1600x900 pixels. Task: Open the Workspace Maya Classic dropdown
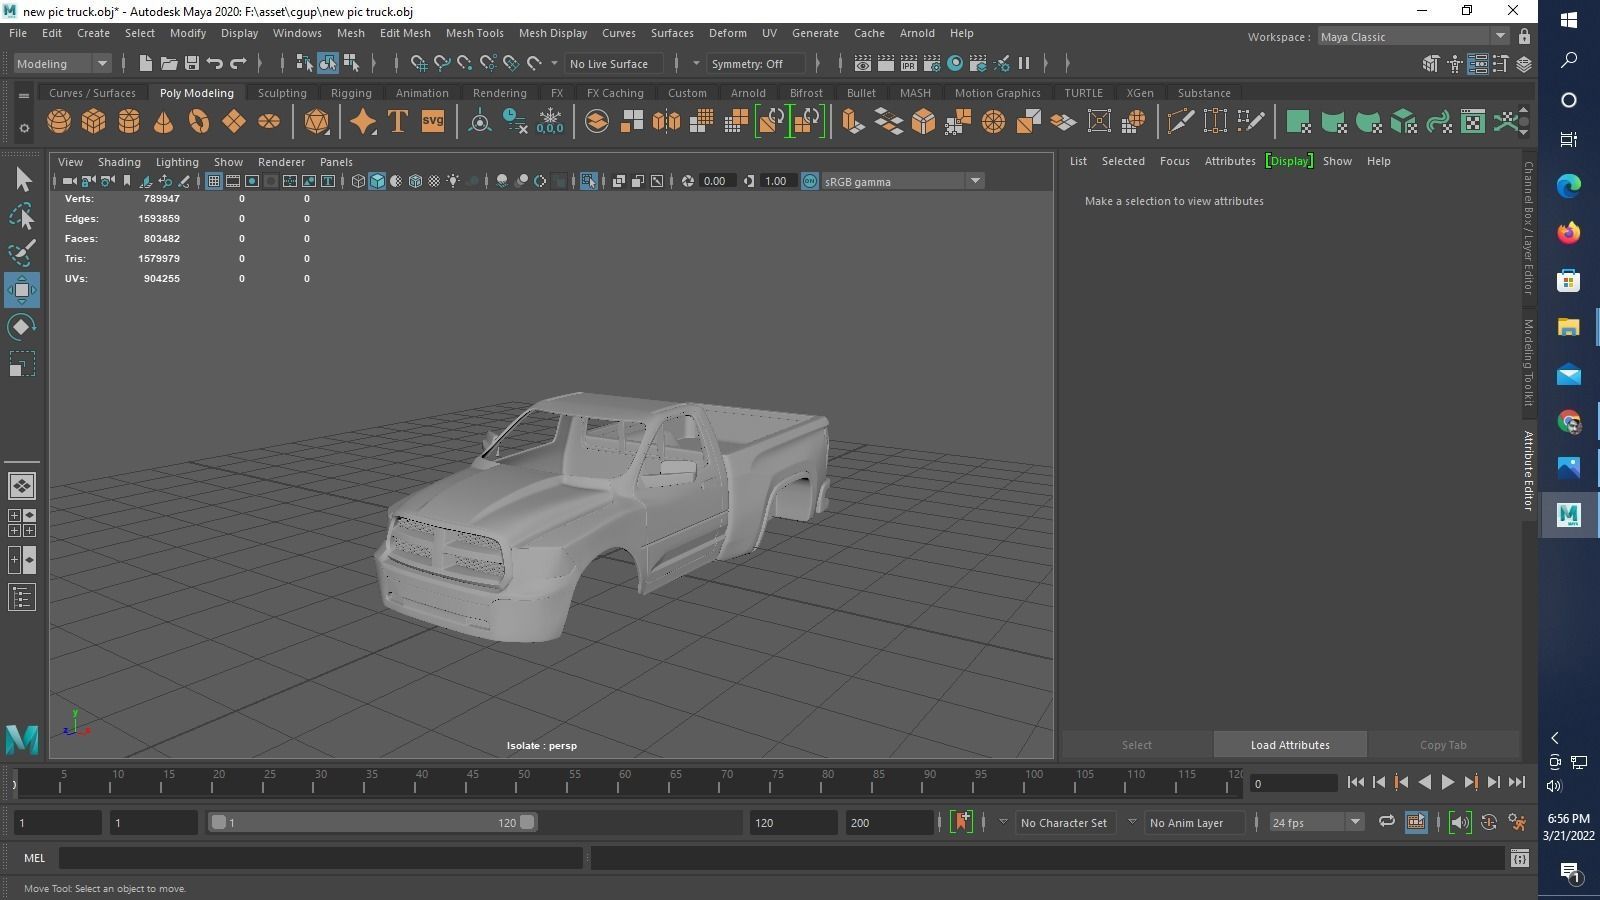point(1412,37)
